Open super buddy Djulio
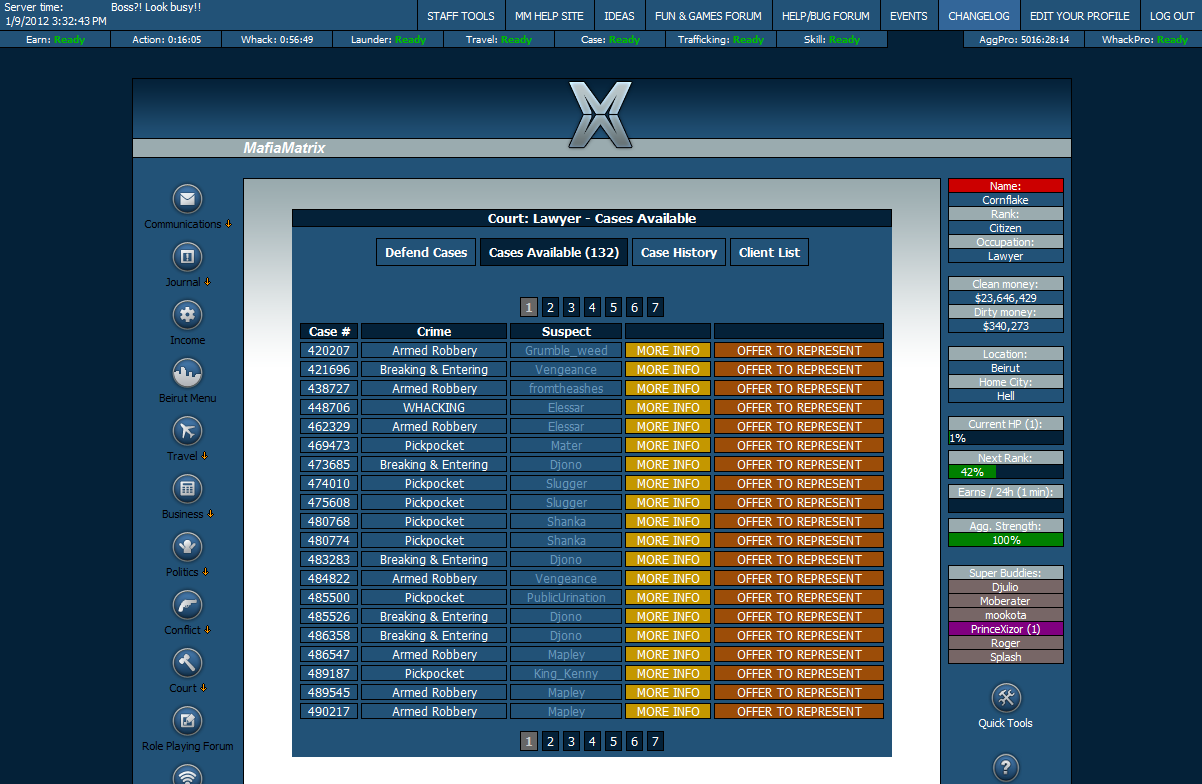 1006,587
